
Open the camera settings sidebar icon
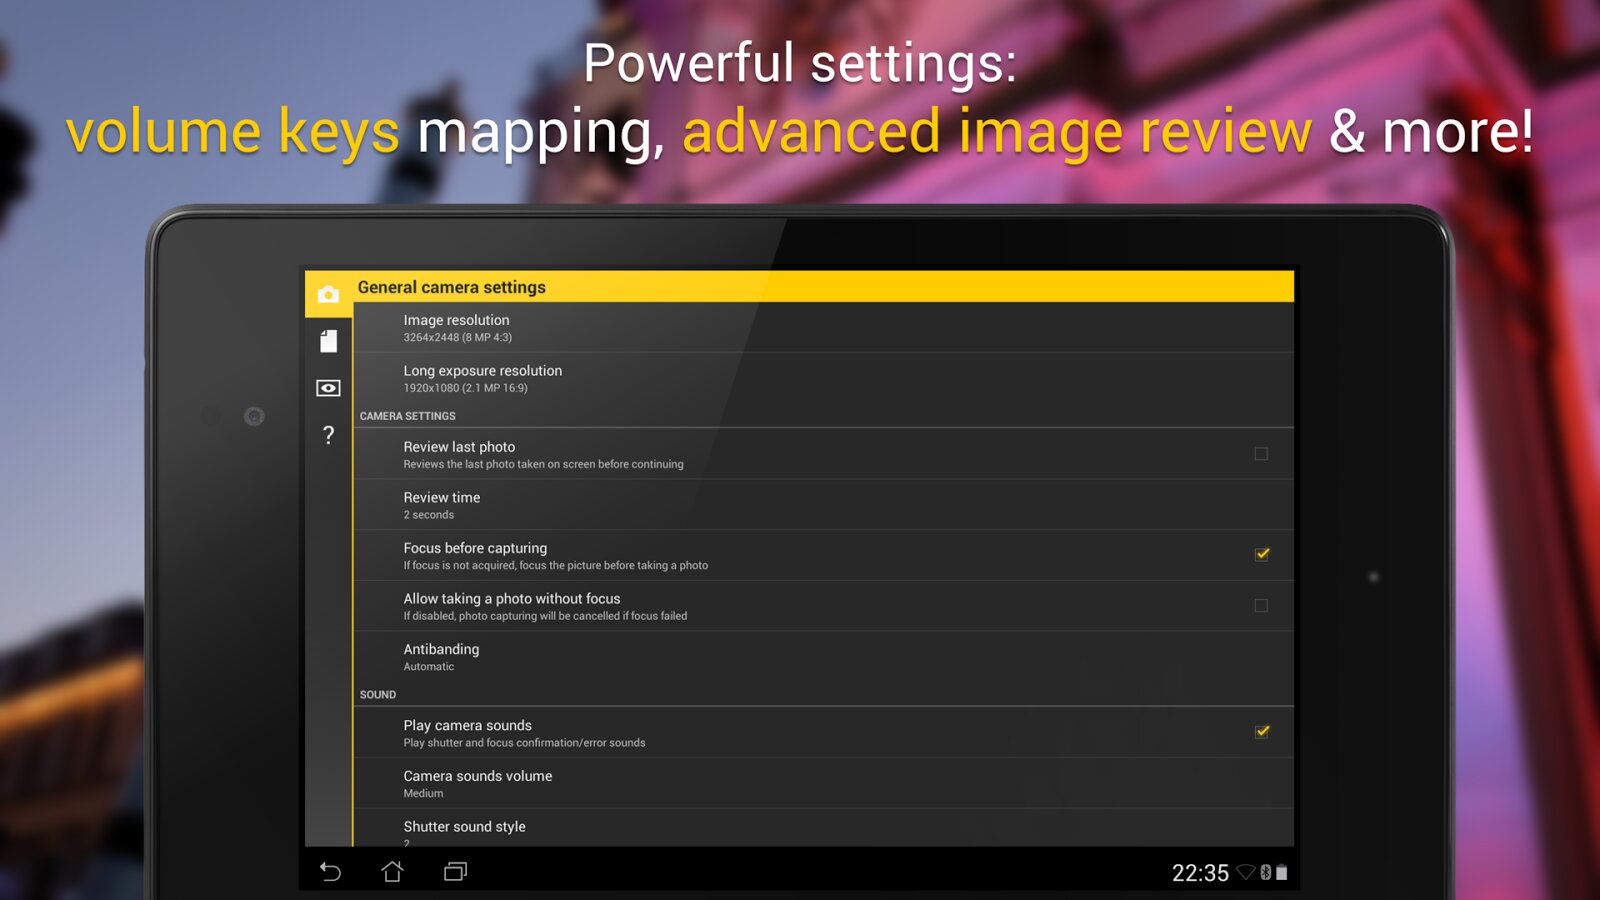tap(328, 294)
